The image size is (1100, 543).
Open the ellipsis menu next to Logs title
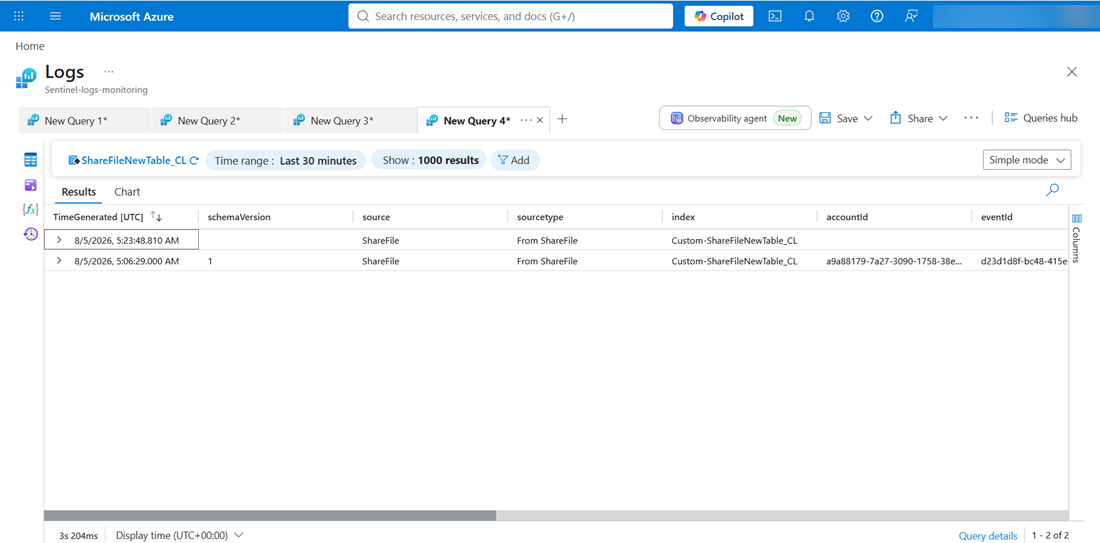109,72
